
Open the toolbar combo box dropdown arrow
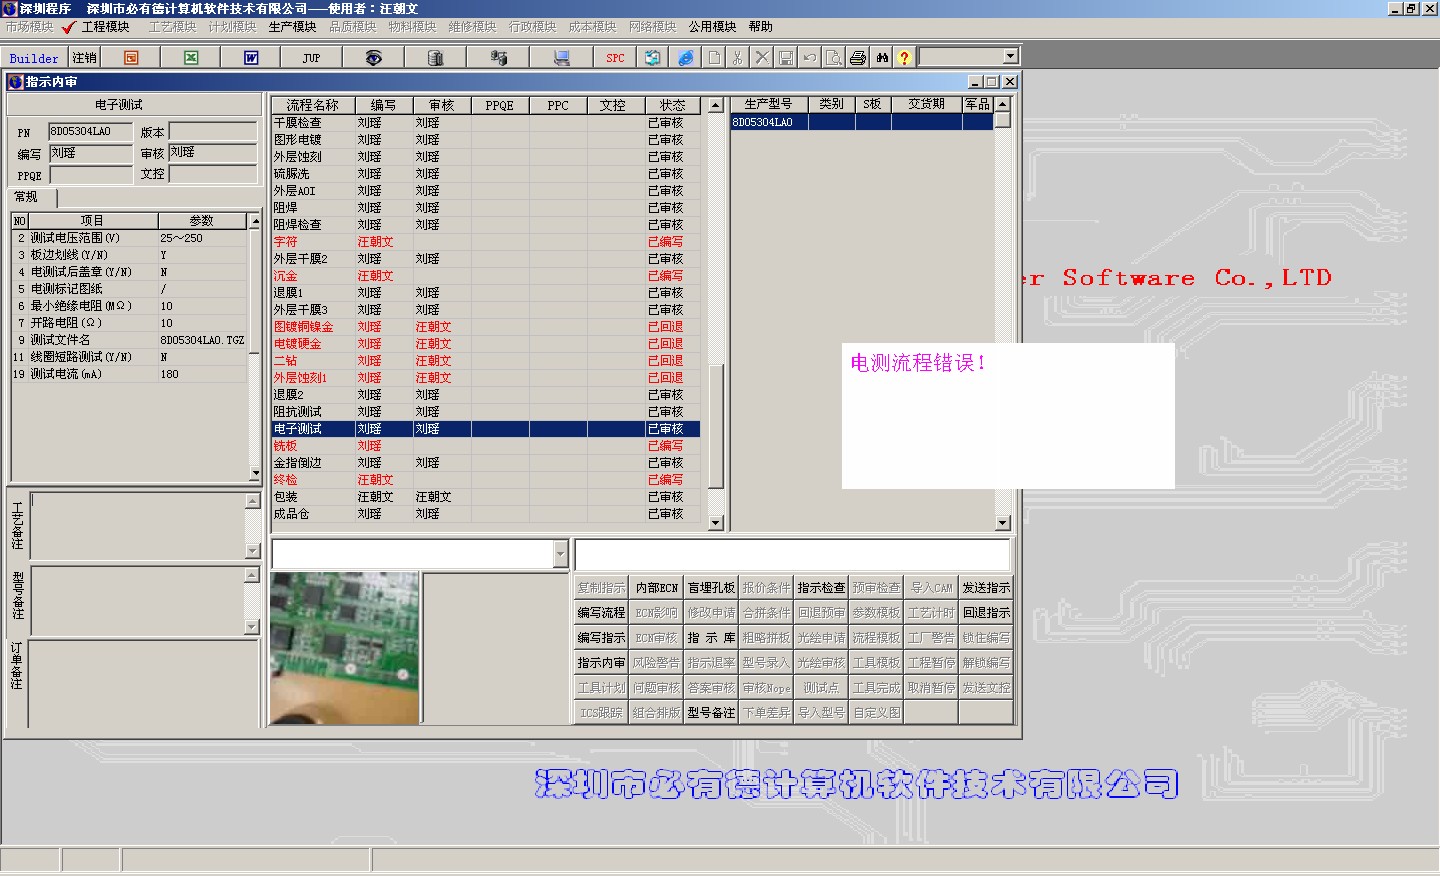(1010, 56)
